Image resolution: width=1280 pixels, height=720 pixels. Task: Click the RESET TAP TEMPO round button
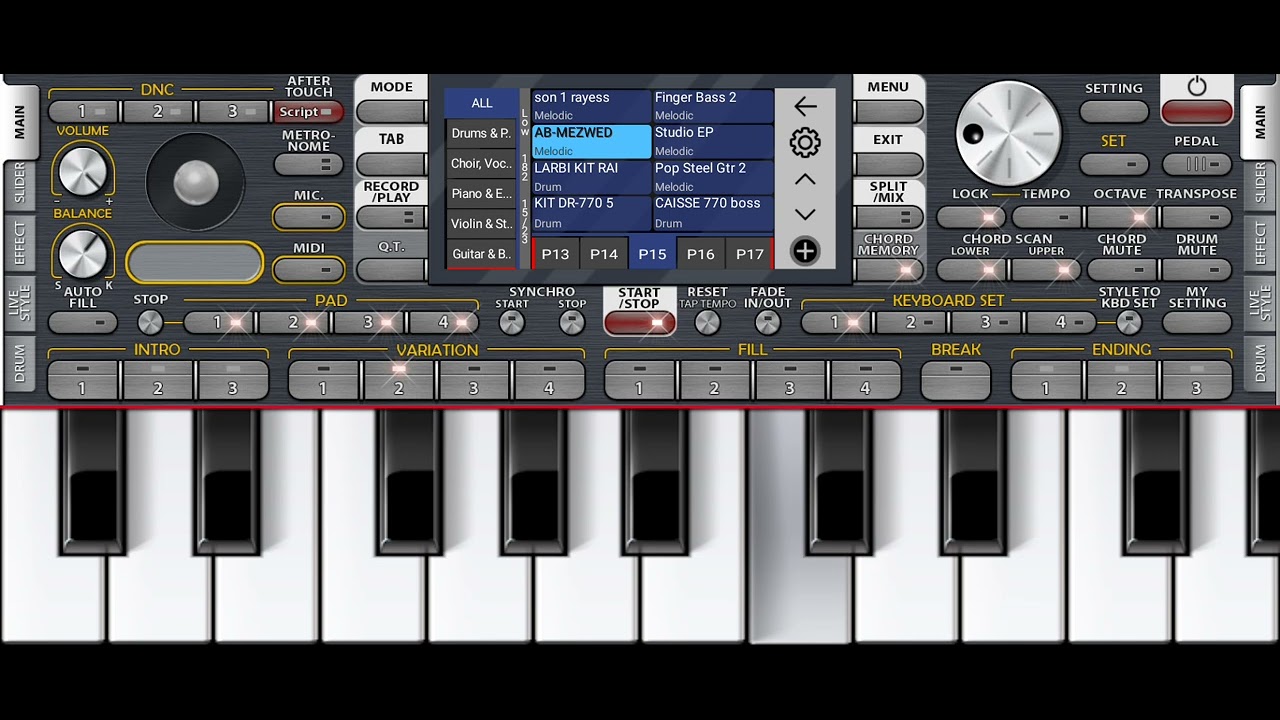pos(707,322)
